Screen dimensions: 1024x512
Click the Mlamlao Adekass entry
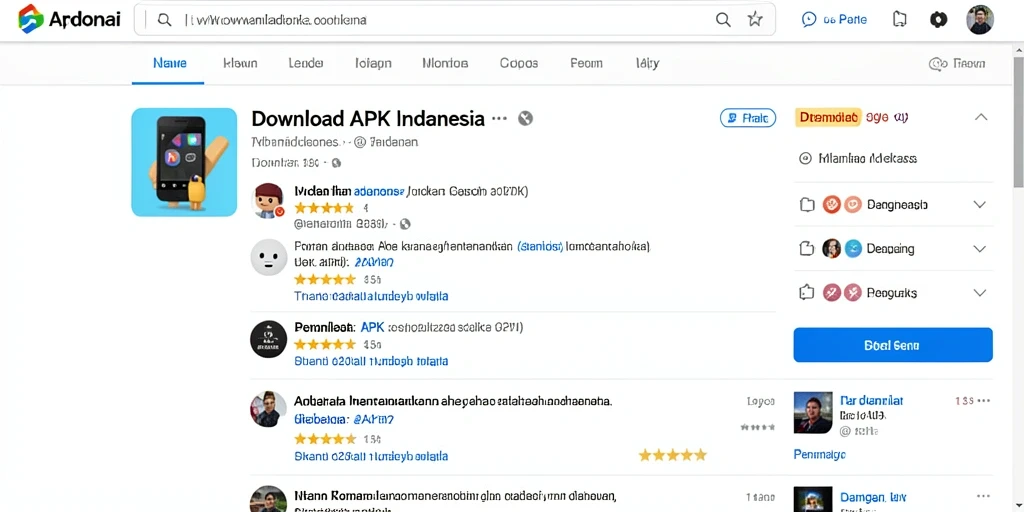[867, 158]
